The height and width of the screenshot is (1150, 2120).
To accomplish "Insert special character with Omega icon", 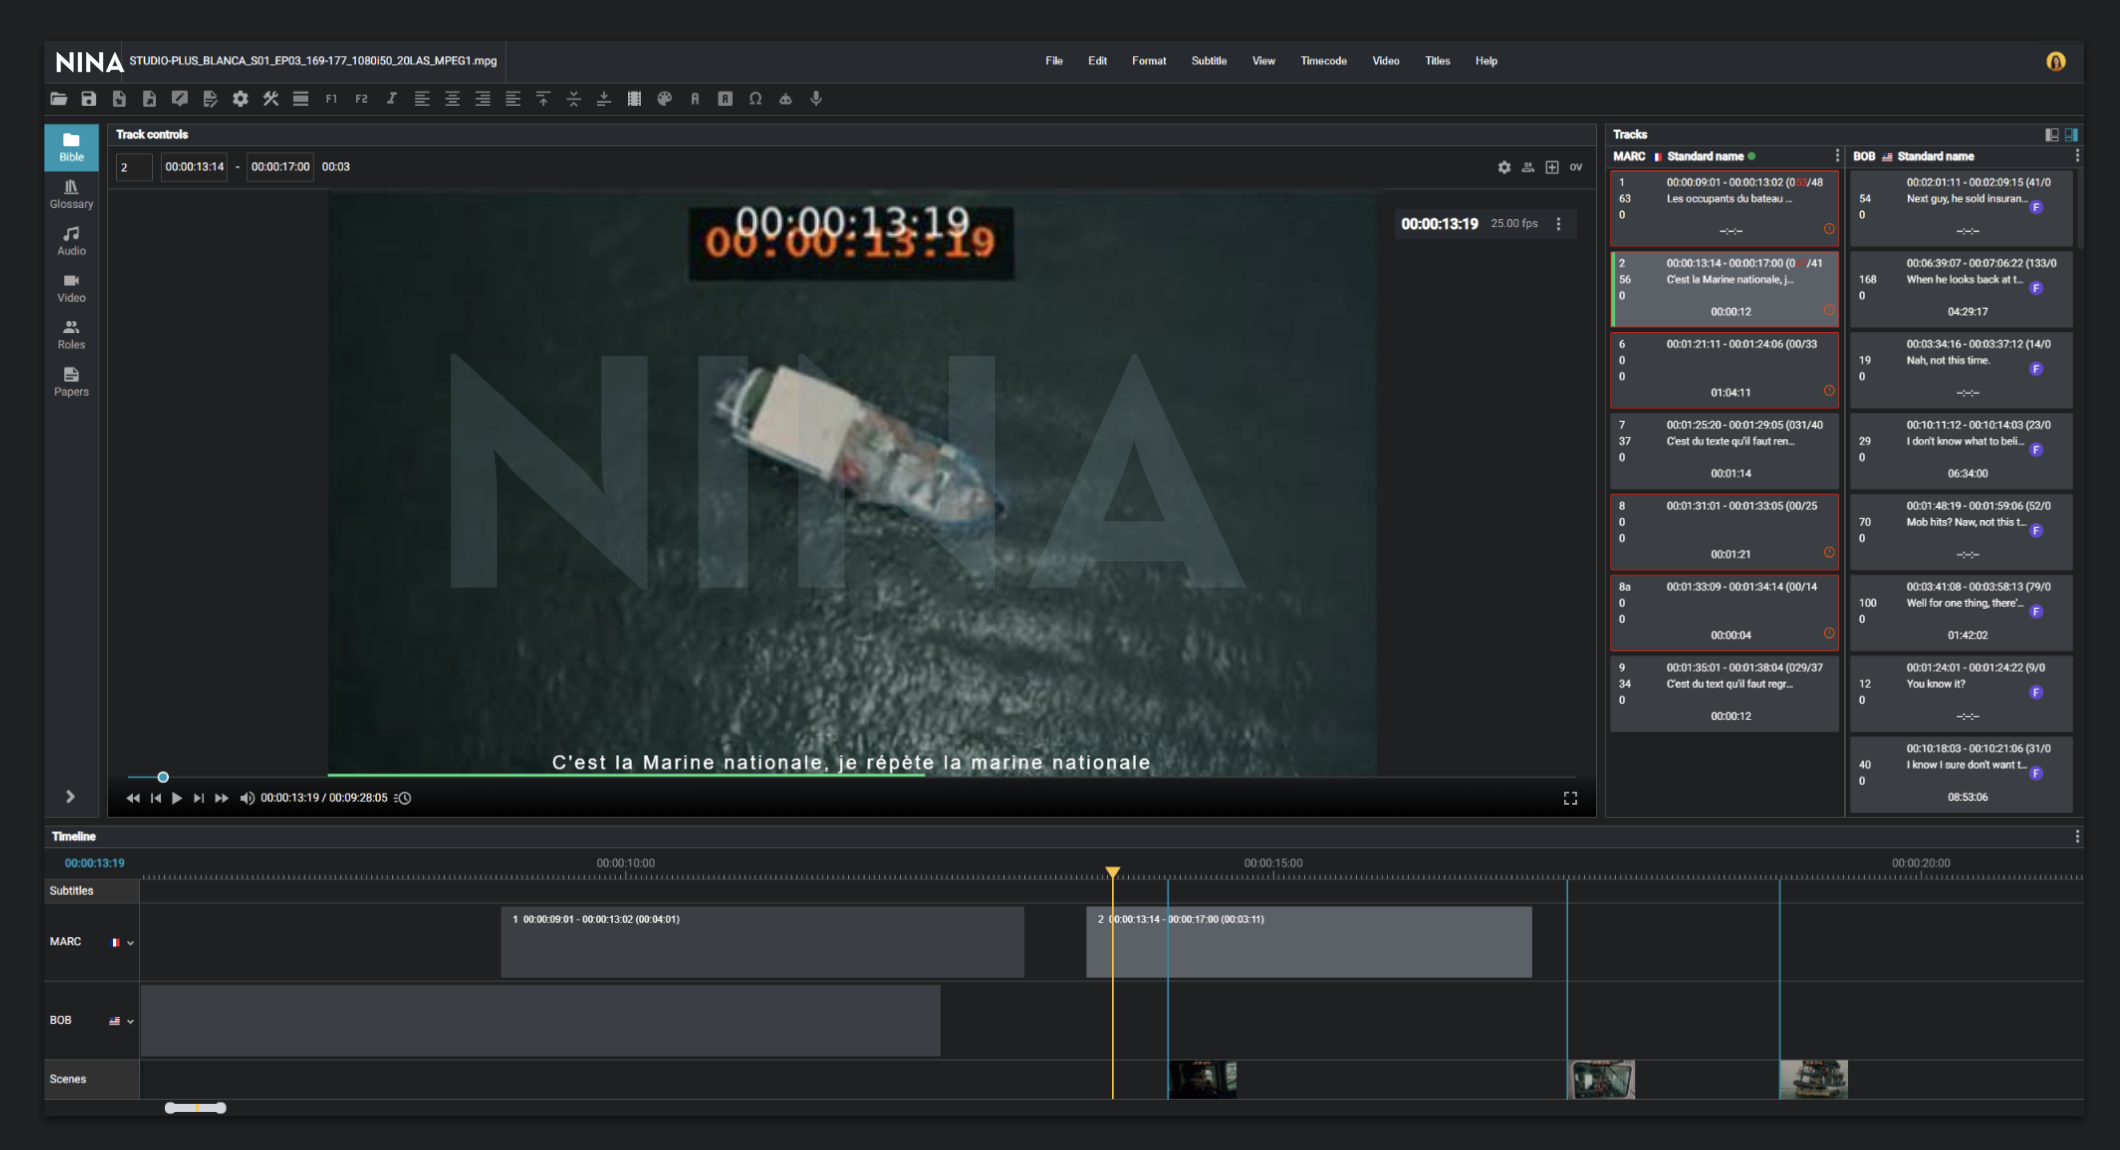I will (755, 99).
